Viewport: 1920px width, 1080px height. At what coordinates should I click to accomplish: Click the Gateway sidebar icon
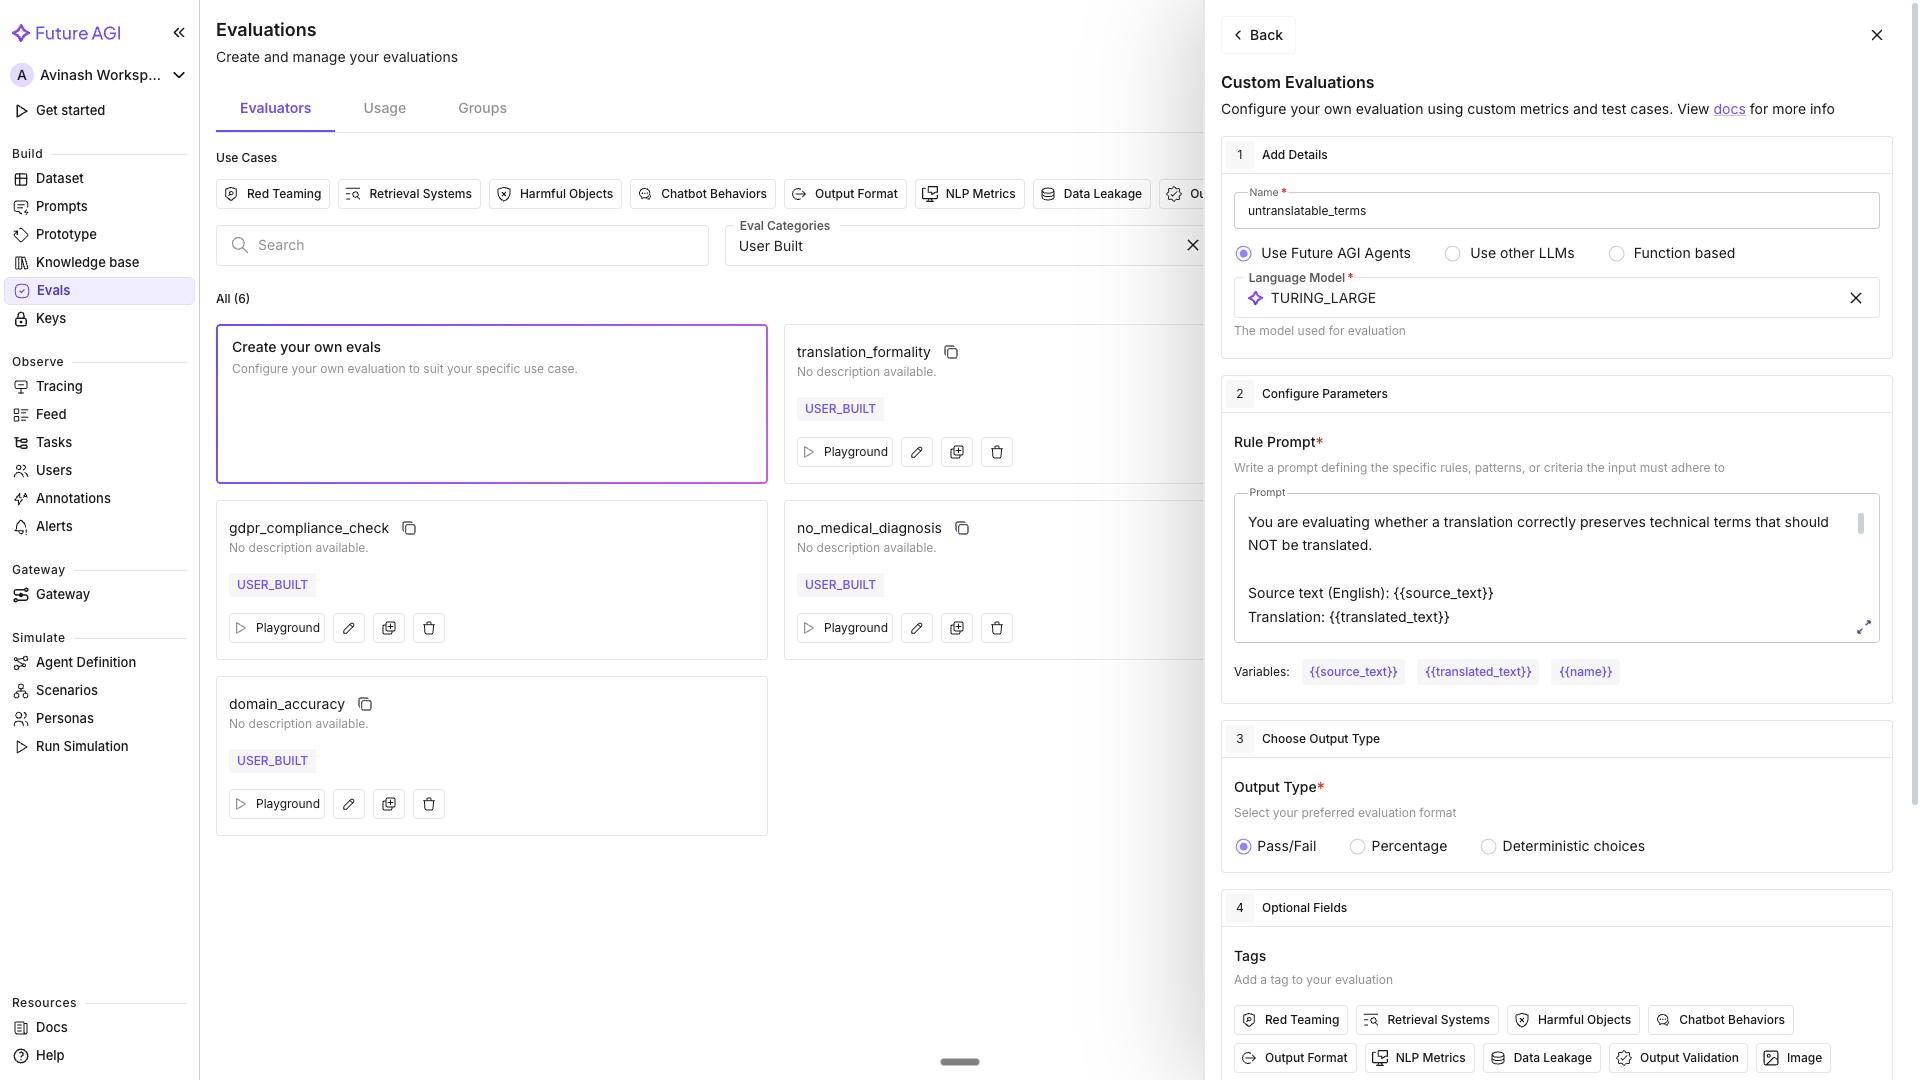click(x=22, y=594)
